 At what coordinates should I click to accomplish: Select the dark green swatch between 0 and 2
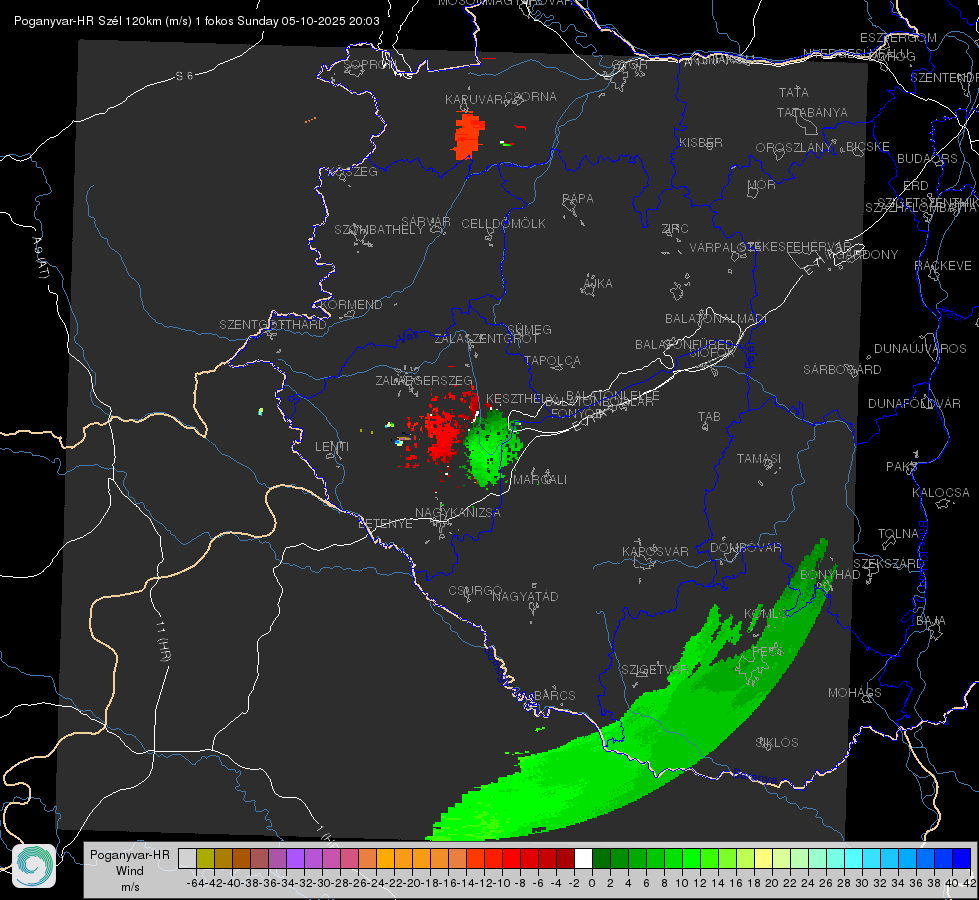[601, 858]
